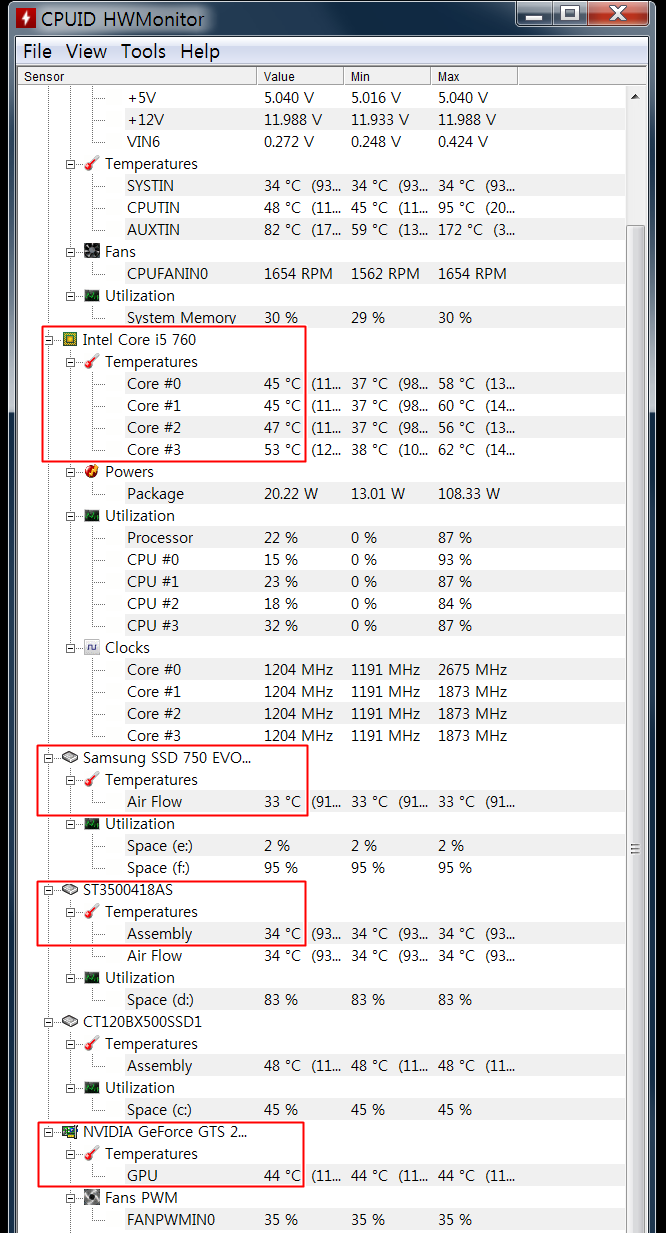Collapse the CT120BX500SSD1 node

(49, 1022)
